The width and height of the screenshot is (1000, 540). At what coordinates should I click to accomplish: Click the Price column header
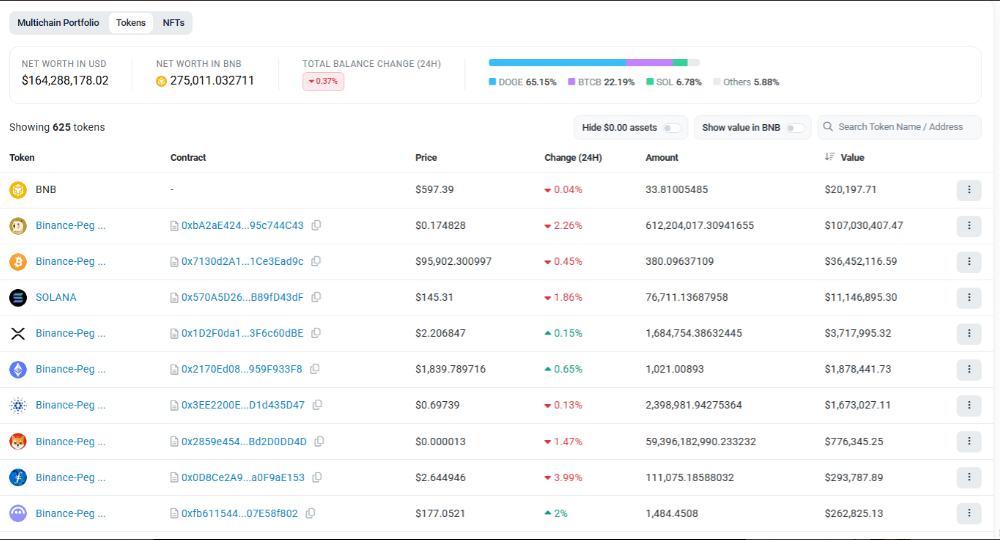[426, 157]
